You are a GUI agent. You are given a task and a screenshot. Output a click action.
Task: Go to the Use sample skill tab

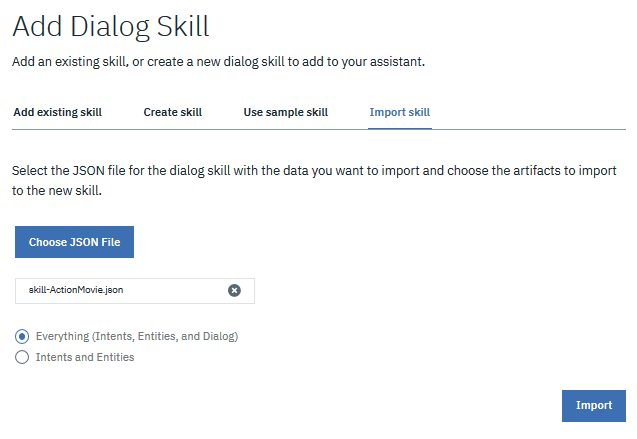[x=286, y=112]
